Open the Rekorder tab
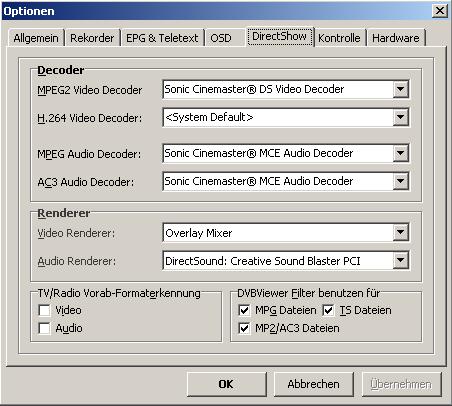The height and width of the screenshot is (406, 452). pyautogui.click(x=92, y=38)
